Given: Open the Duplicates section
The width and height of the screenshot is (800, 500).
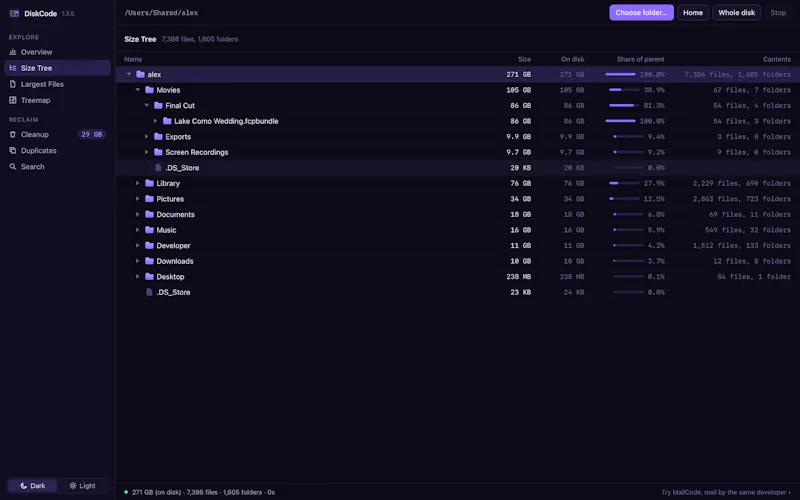Looking at the screenshot, I should 57,151.
